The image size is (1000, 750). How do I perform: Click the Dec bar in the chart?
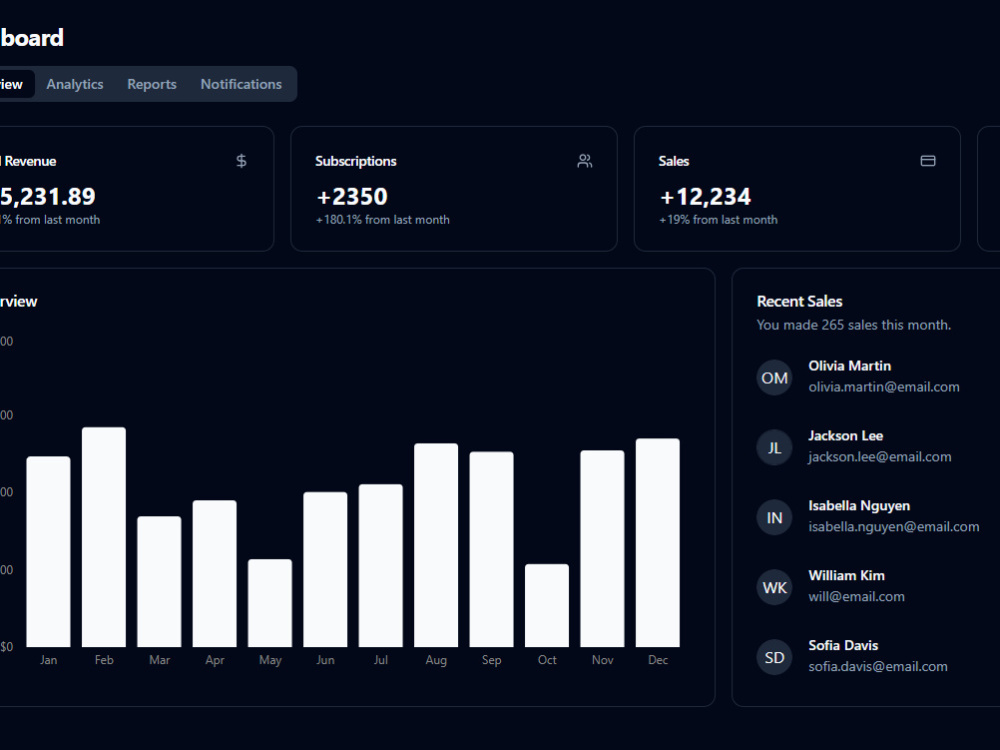coord(658,543)
